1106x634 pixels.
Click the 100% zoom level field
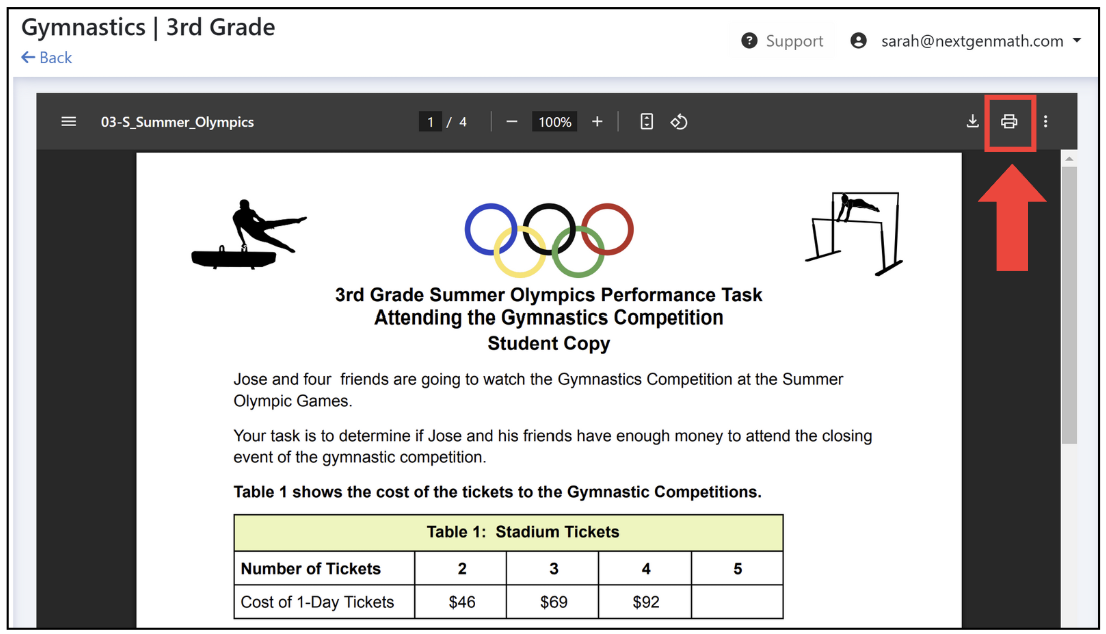pyautogui.click(x=555, y=122)
